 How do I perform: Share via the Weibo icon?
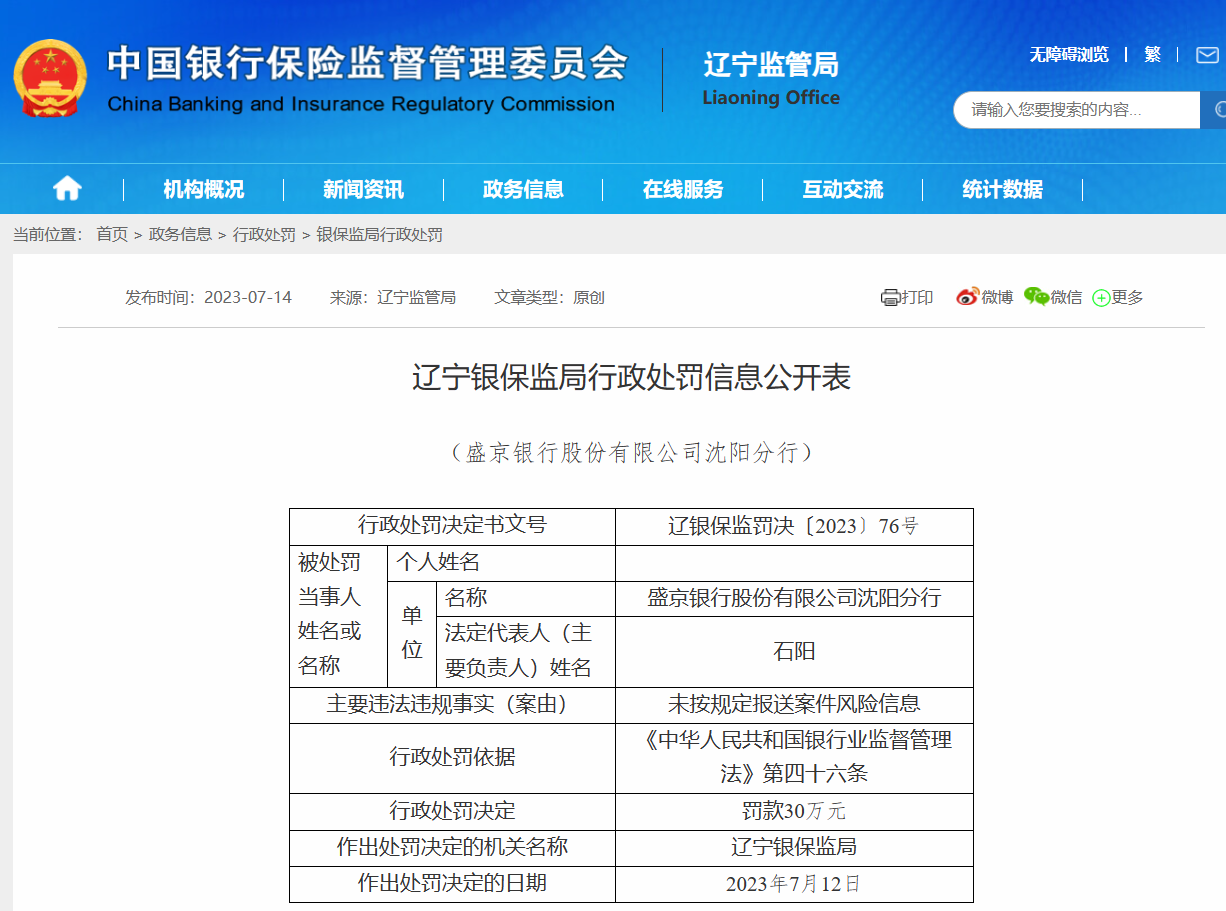click(967, 297)
